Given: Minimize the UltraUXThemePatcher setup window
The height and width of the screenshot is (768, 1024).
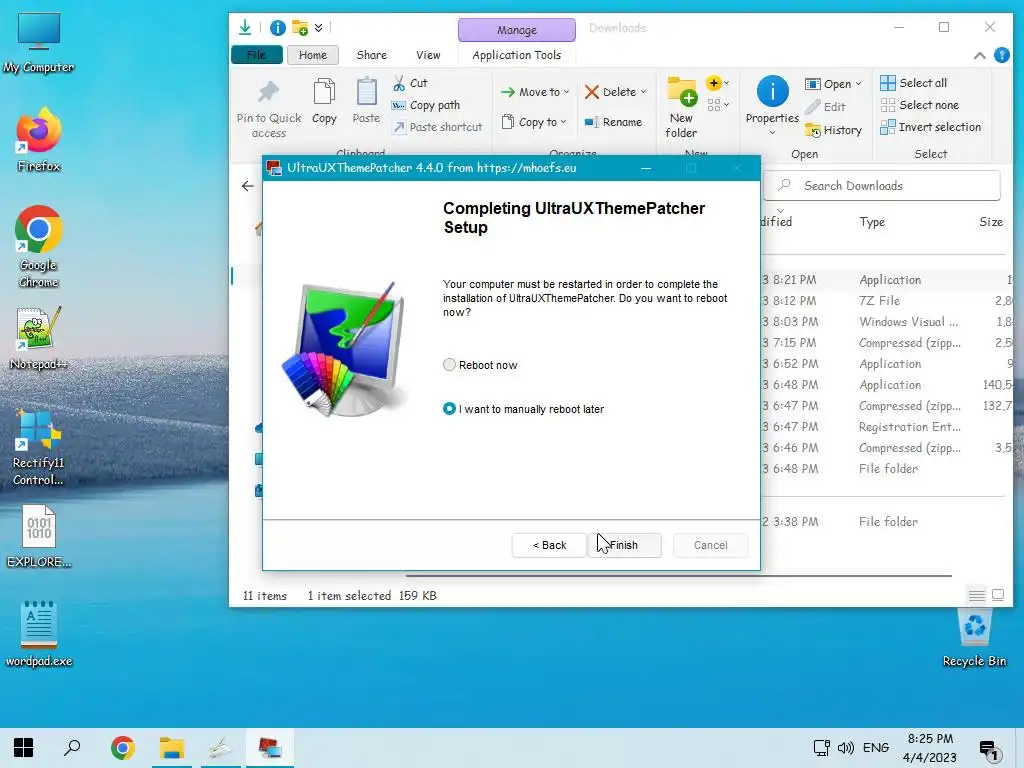Looking at the screenshot, I should point(646,168).
